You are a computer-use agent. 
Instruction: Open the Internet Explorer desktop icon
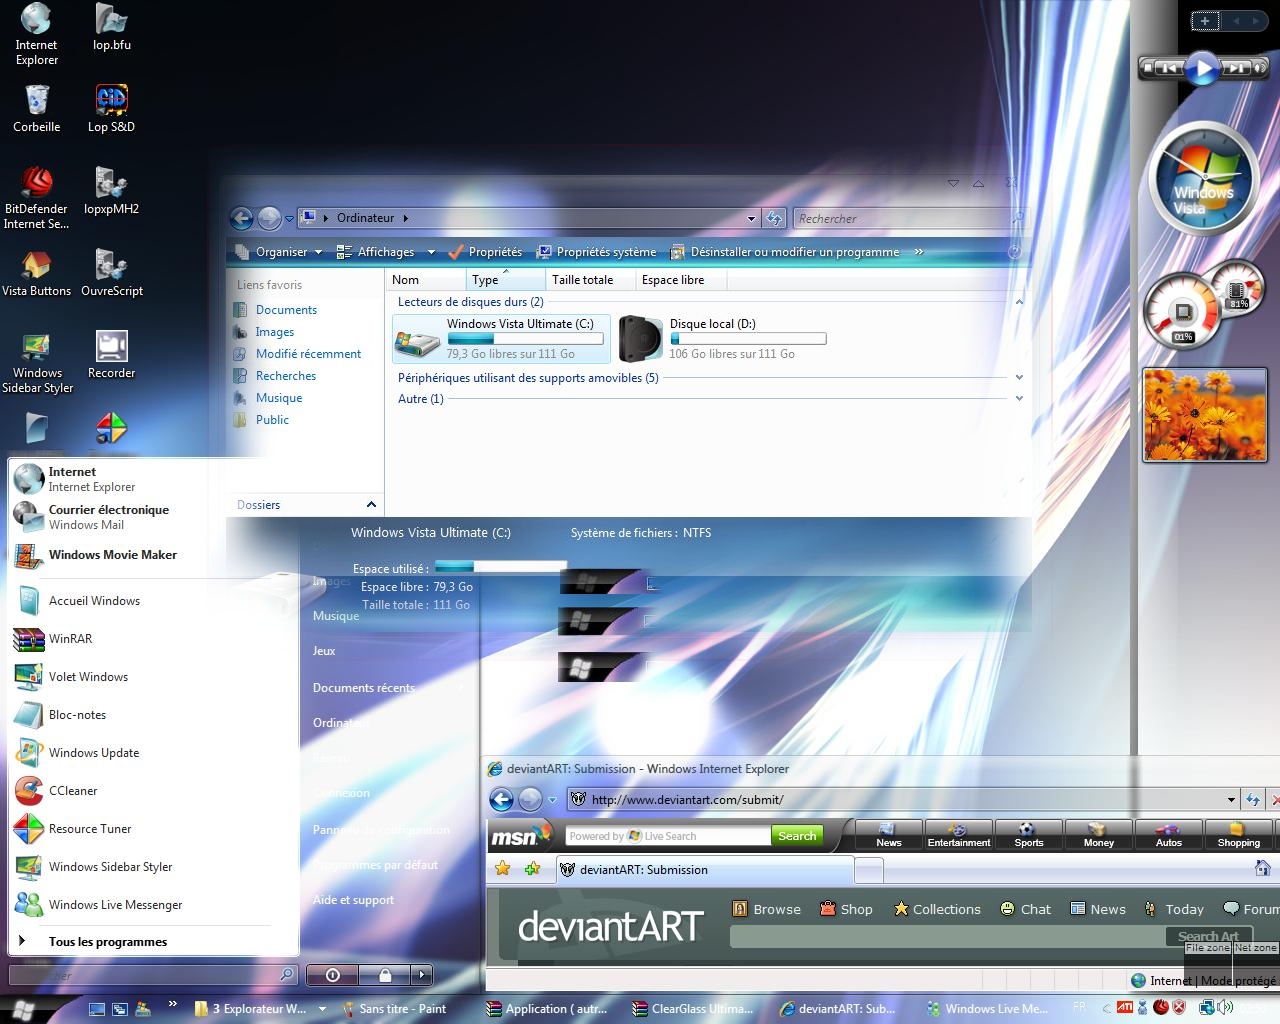click(x=36, y=35)
